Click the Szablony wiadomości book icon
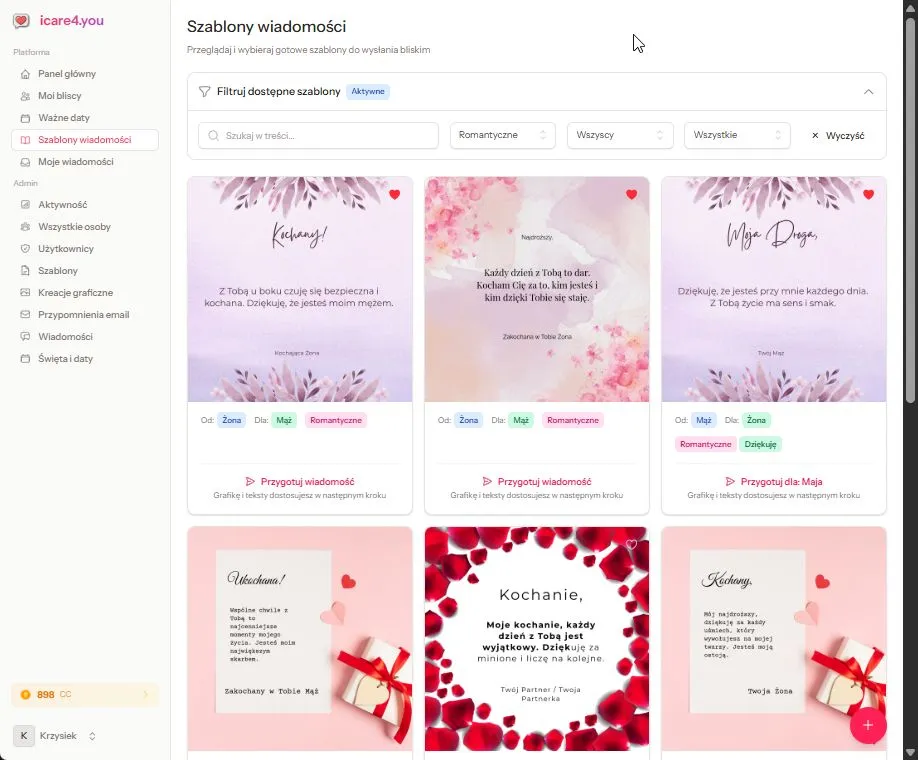 (25, 140)
